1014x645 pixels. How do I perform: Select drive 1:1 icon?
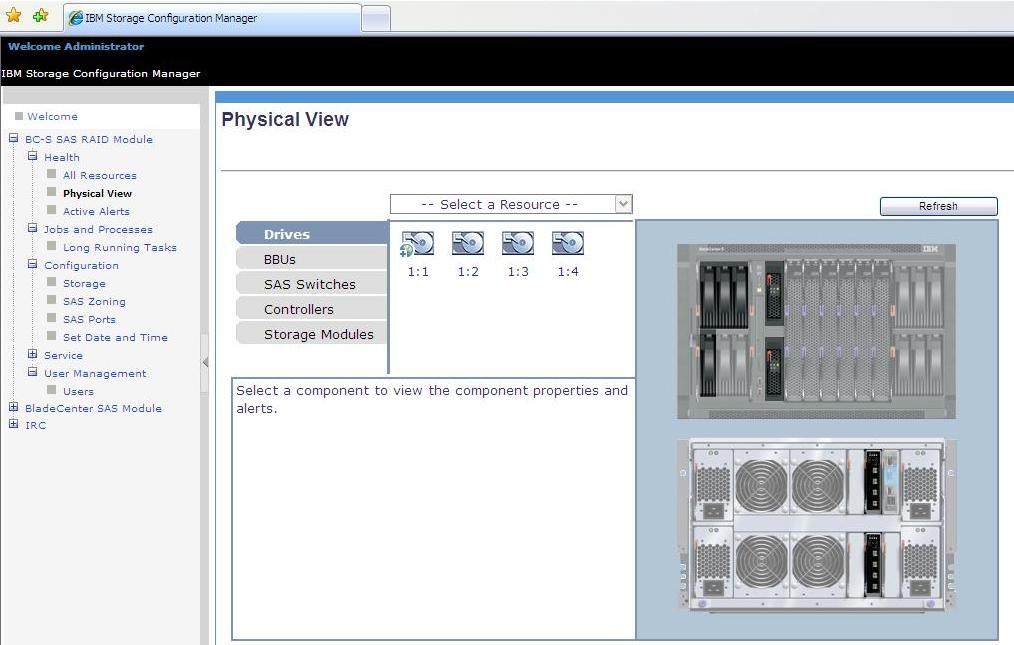click(418, 244)
